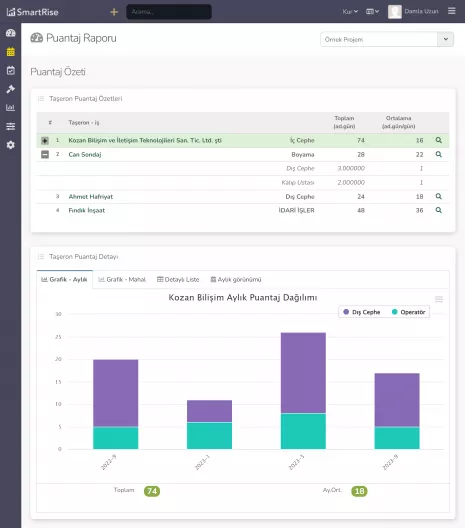Image resolution: width=465 pixels, height=528 pixels.
Task: Select the yellow calendar sidebar icon
Action: tap(10, 52)
